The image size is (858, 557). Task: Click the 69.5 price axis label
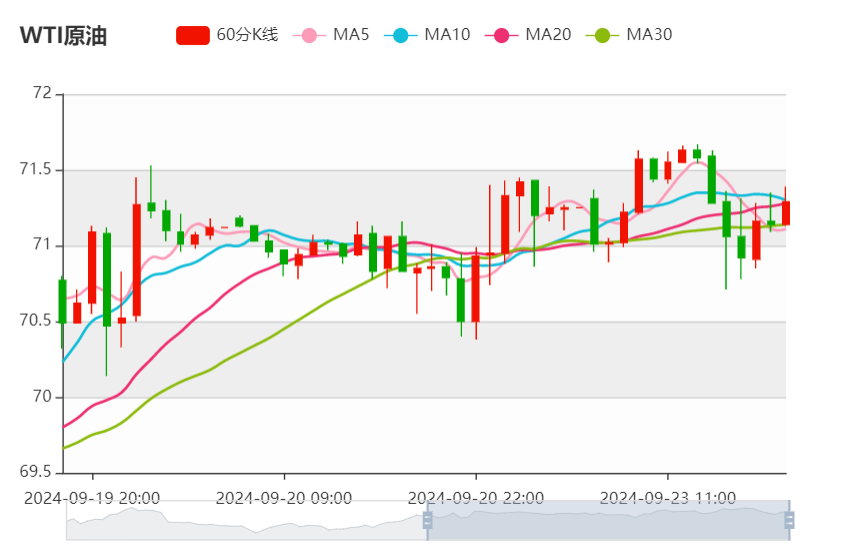click(x=35, y=472)
